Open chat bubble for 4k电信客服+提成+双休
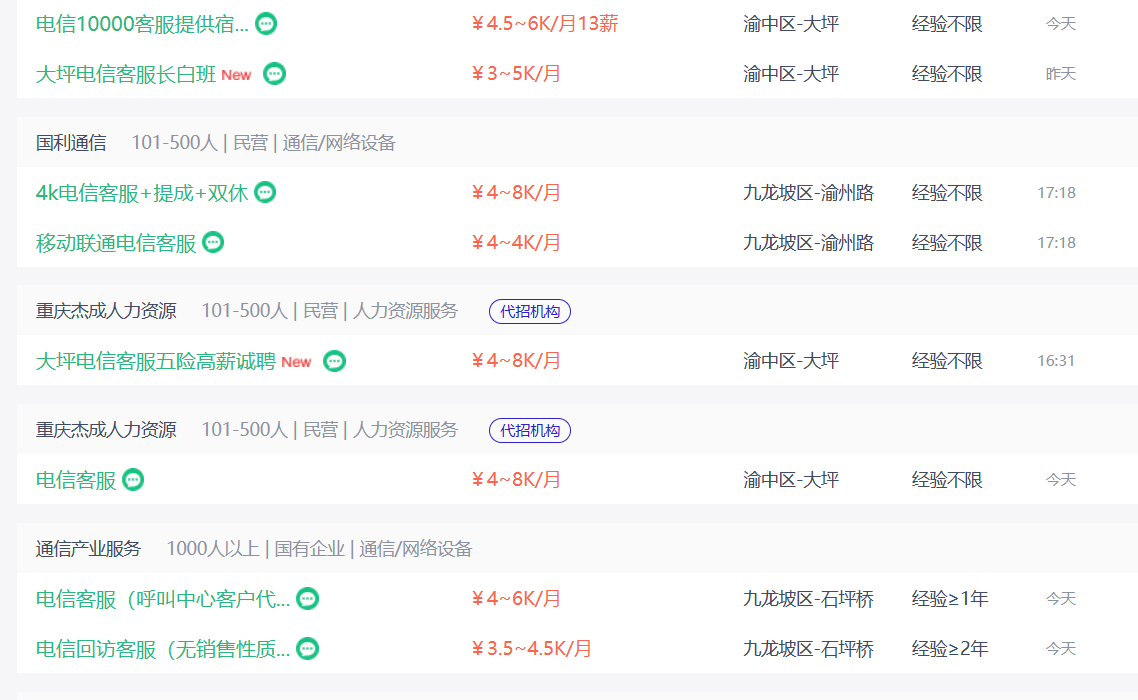This screenshot has height=700, width=1138. (x=265, y=193)
